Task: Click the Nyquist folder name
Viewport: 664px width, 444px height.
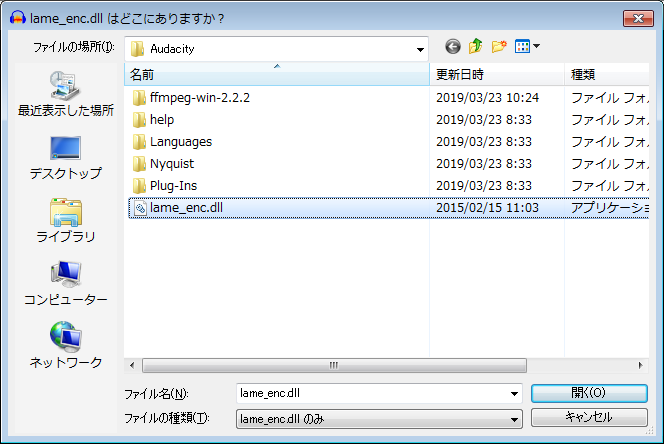Action: [x=172, y=164]
